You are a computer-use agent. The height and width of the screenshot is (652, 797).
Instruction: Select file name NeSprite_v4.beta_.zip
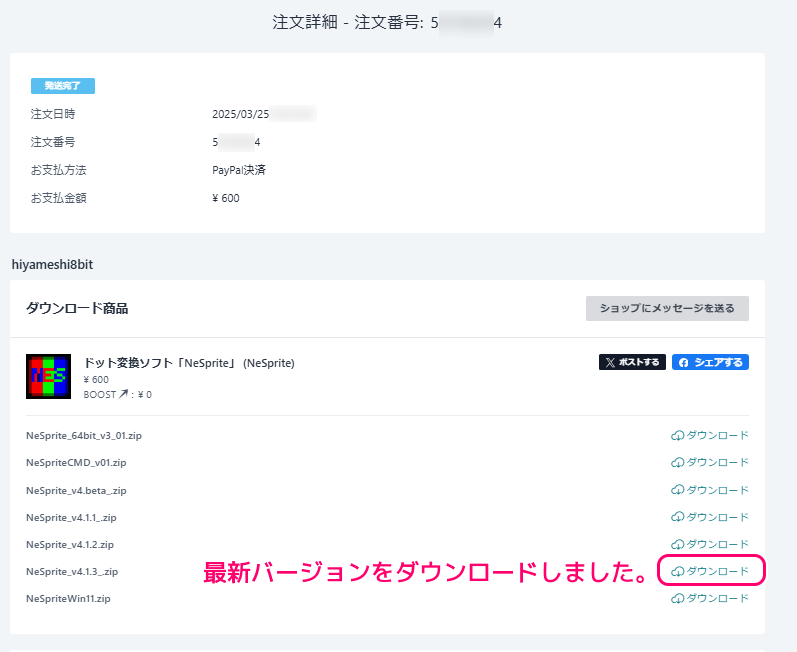pyautogui.click(x=76, y=490)
